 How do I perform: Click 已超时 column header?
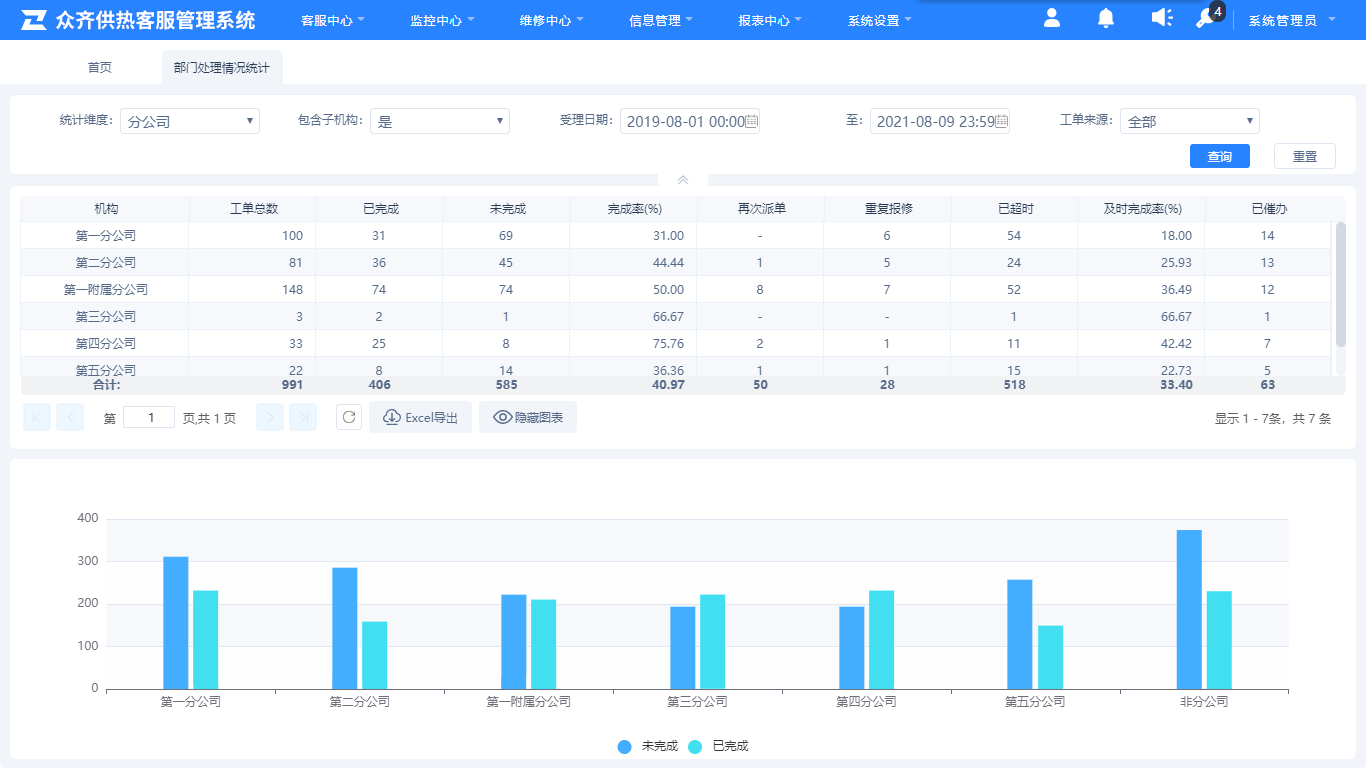pyautogui.click(x=1015, y=209)
